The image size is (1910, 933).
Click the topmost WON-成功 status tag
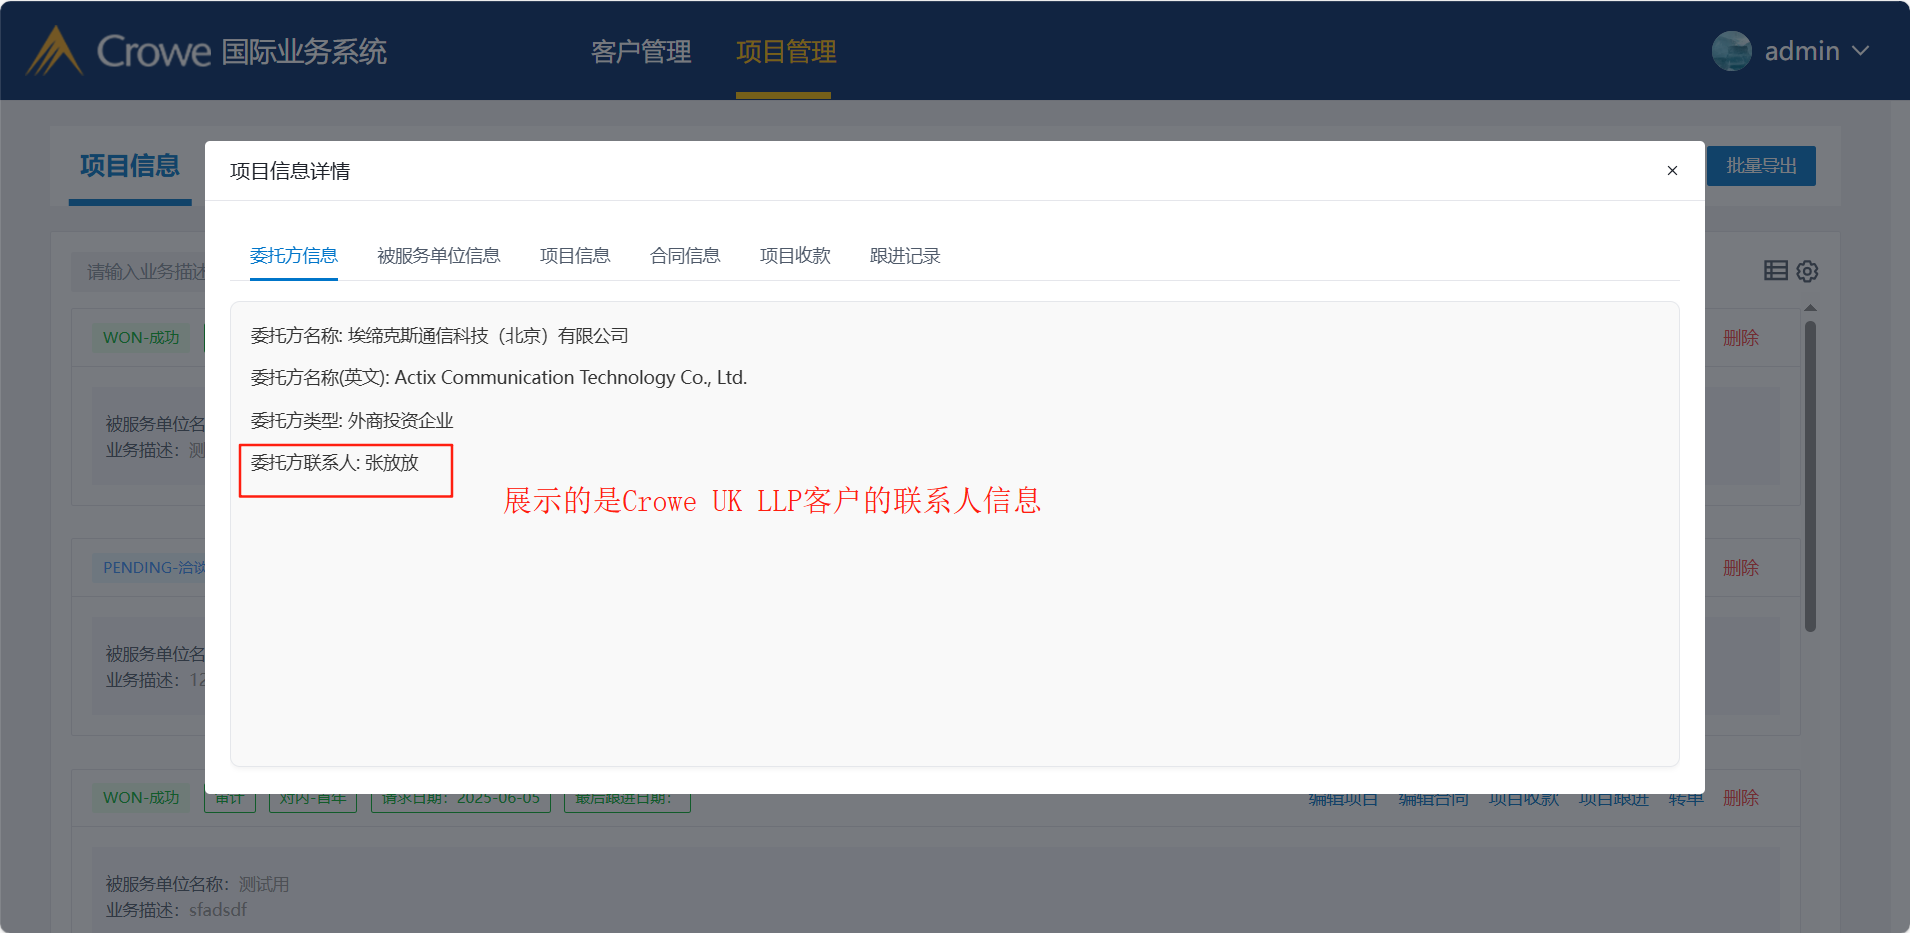[141, 338]
